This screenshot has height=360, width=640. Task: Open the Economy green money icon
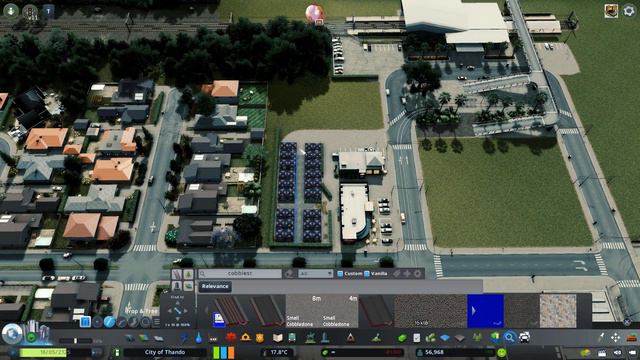[x=402, y=338]
